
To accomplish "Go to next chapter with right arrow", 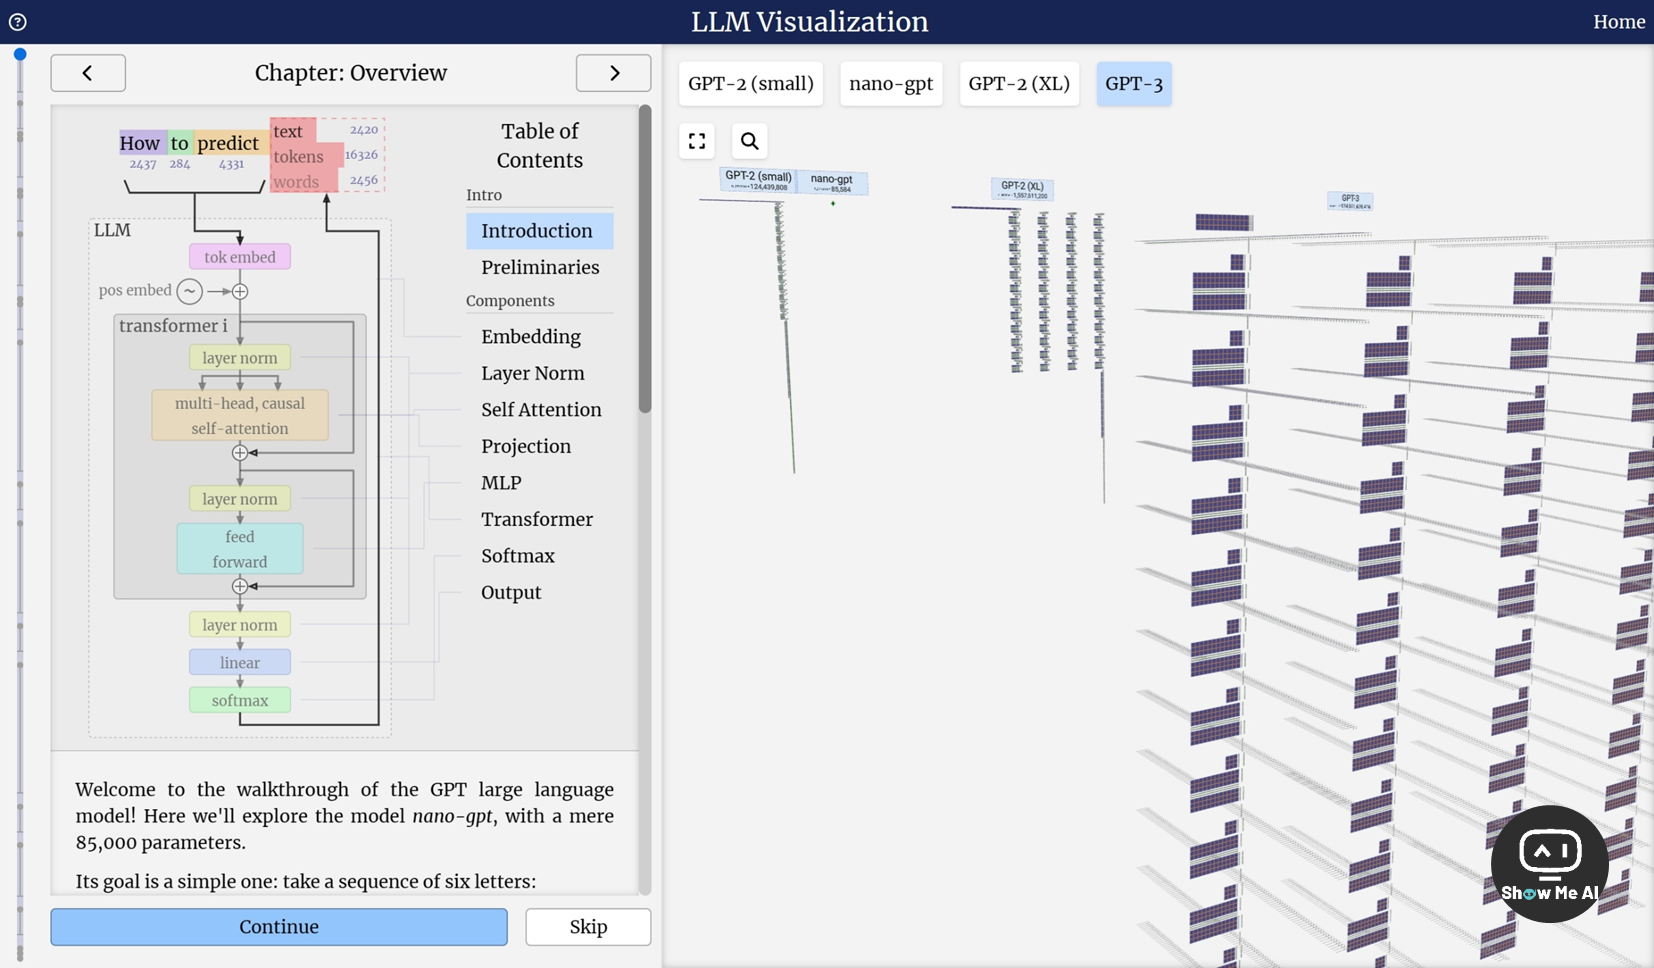I will click(x=614, y=73).
